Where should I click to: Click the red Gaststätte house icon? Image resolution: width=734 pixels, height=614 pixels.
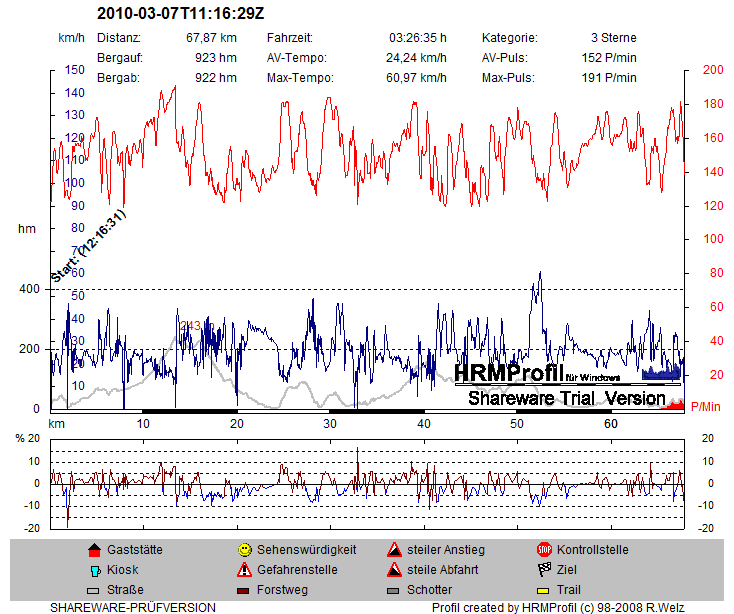[94, 550]
